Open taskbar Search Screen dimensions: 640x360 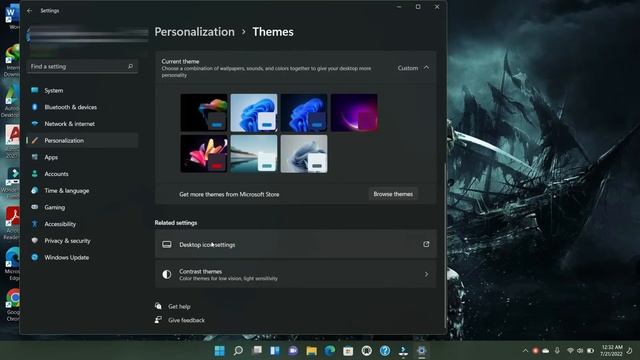point(238,351)
